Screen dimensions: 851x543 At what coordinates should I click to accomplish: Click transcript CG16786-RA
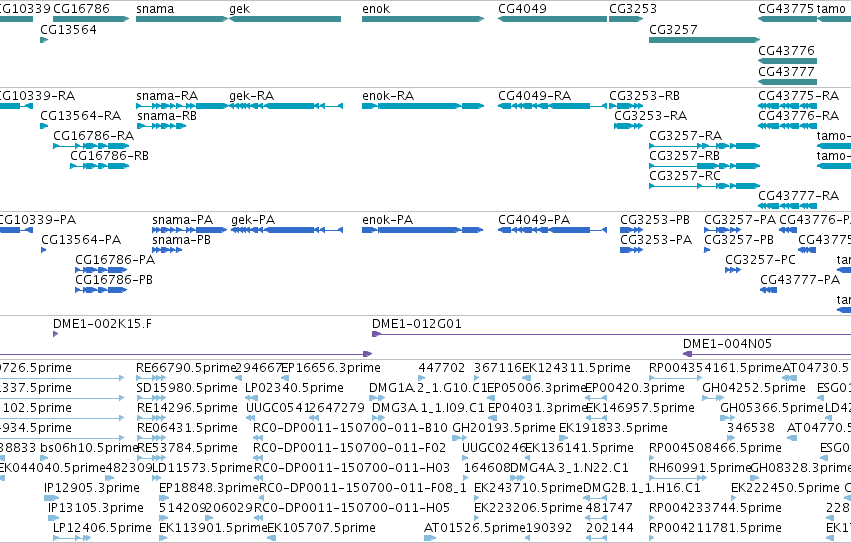coord(91,146)
